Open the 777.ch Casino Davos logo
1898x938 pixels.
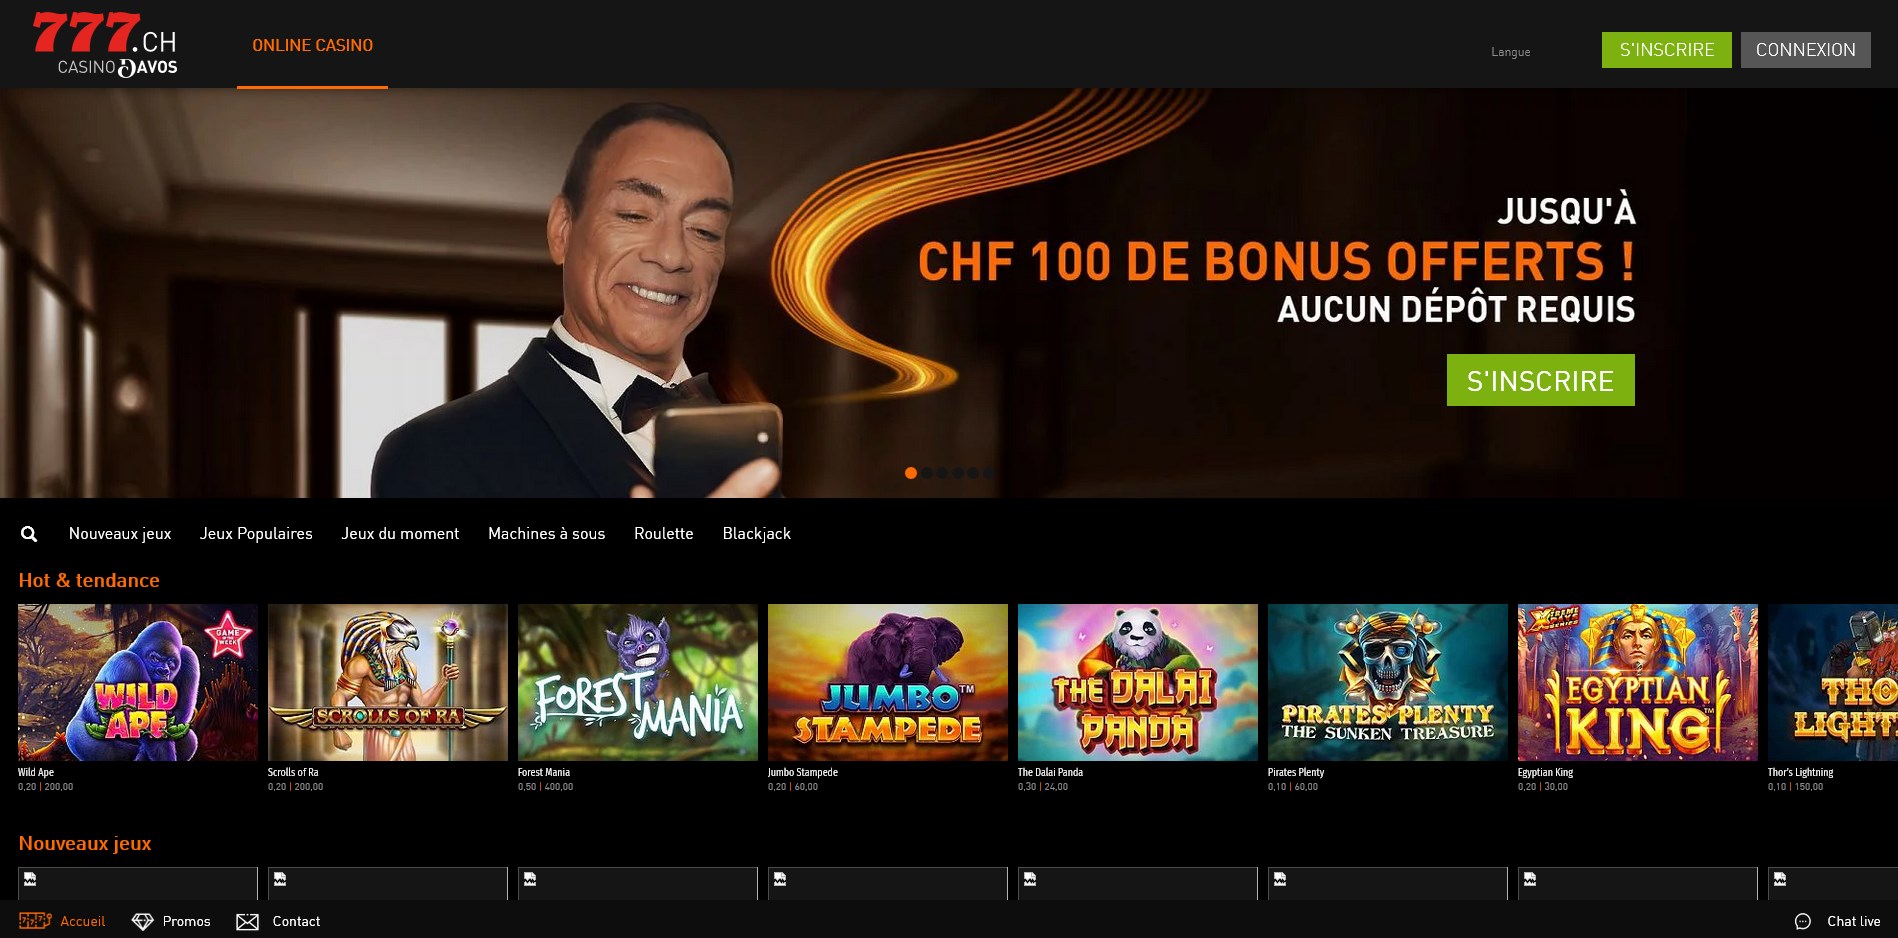pos(106,45)
